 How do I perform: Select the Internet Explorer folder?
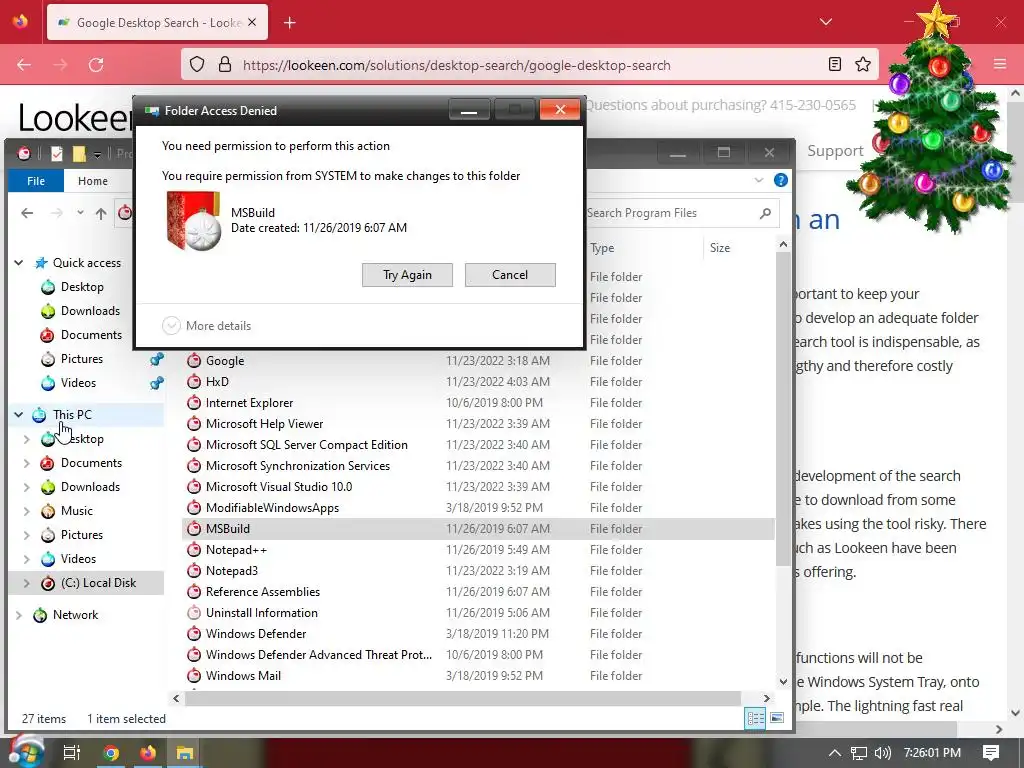[249, 403]
